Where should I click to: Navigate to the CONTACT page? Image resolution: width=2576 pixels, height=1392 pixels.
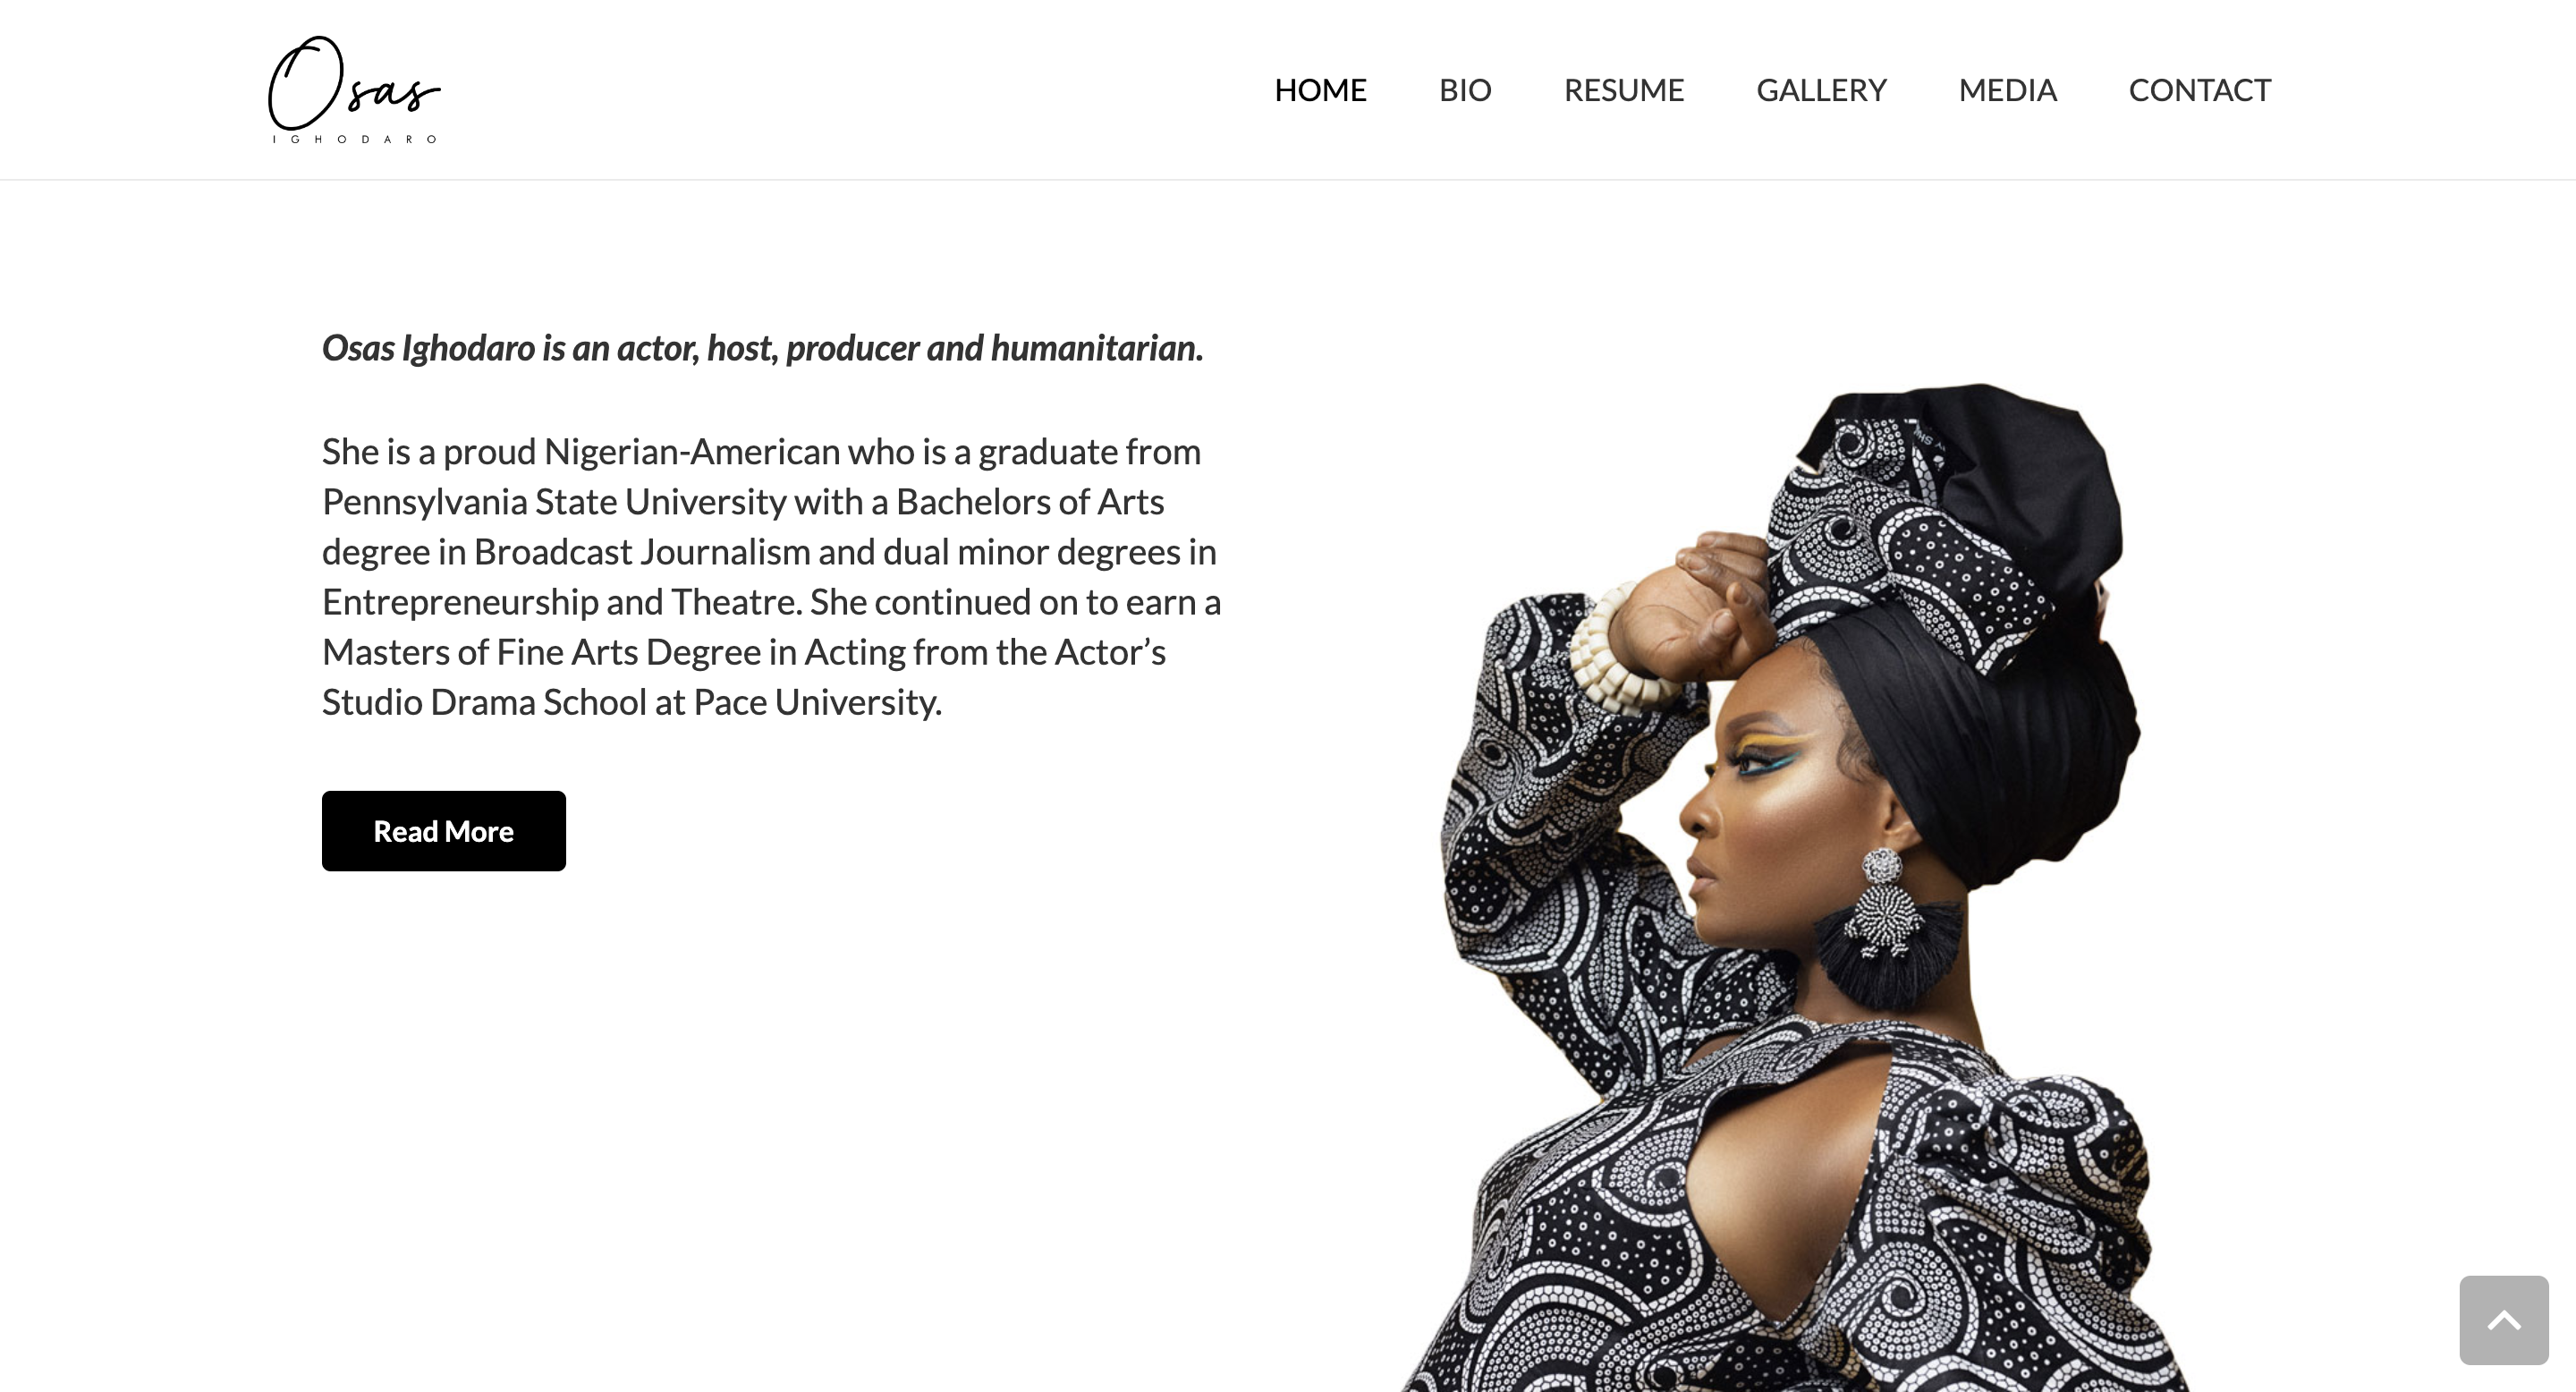tap(2199, 90)
